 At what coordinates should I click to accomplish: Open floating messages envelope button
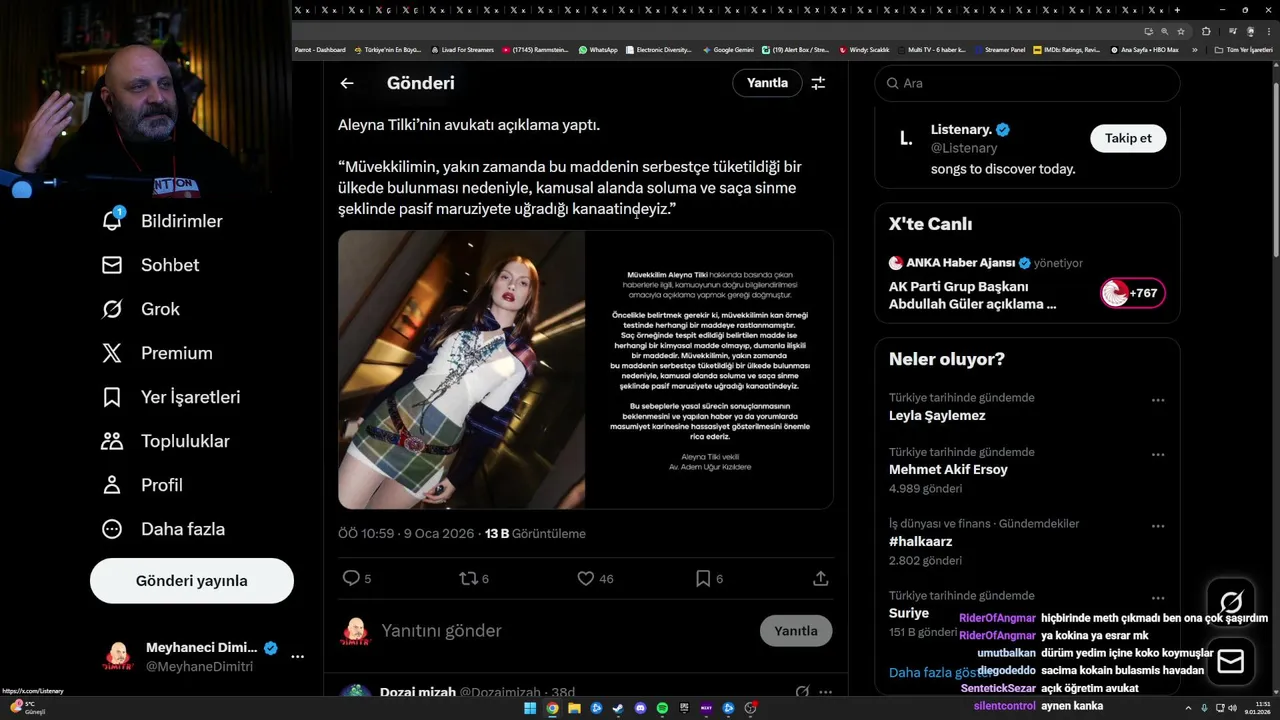pyautogui.click(x=1231, y=661)
